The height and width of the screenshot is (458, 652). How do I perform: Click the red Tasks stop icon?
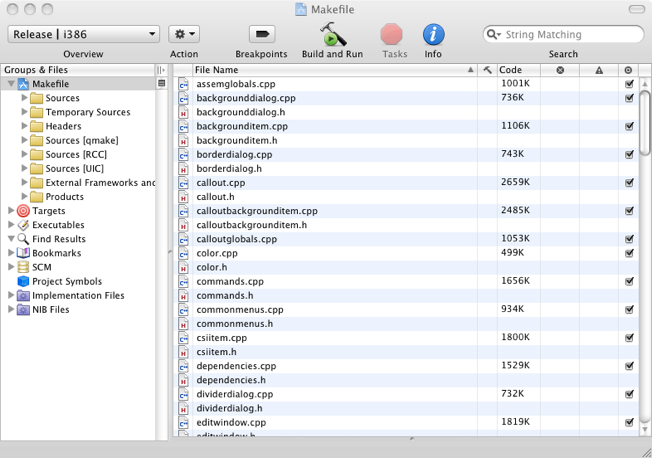tap(392, 34)
